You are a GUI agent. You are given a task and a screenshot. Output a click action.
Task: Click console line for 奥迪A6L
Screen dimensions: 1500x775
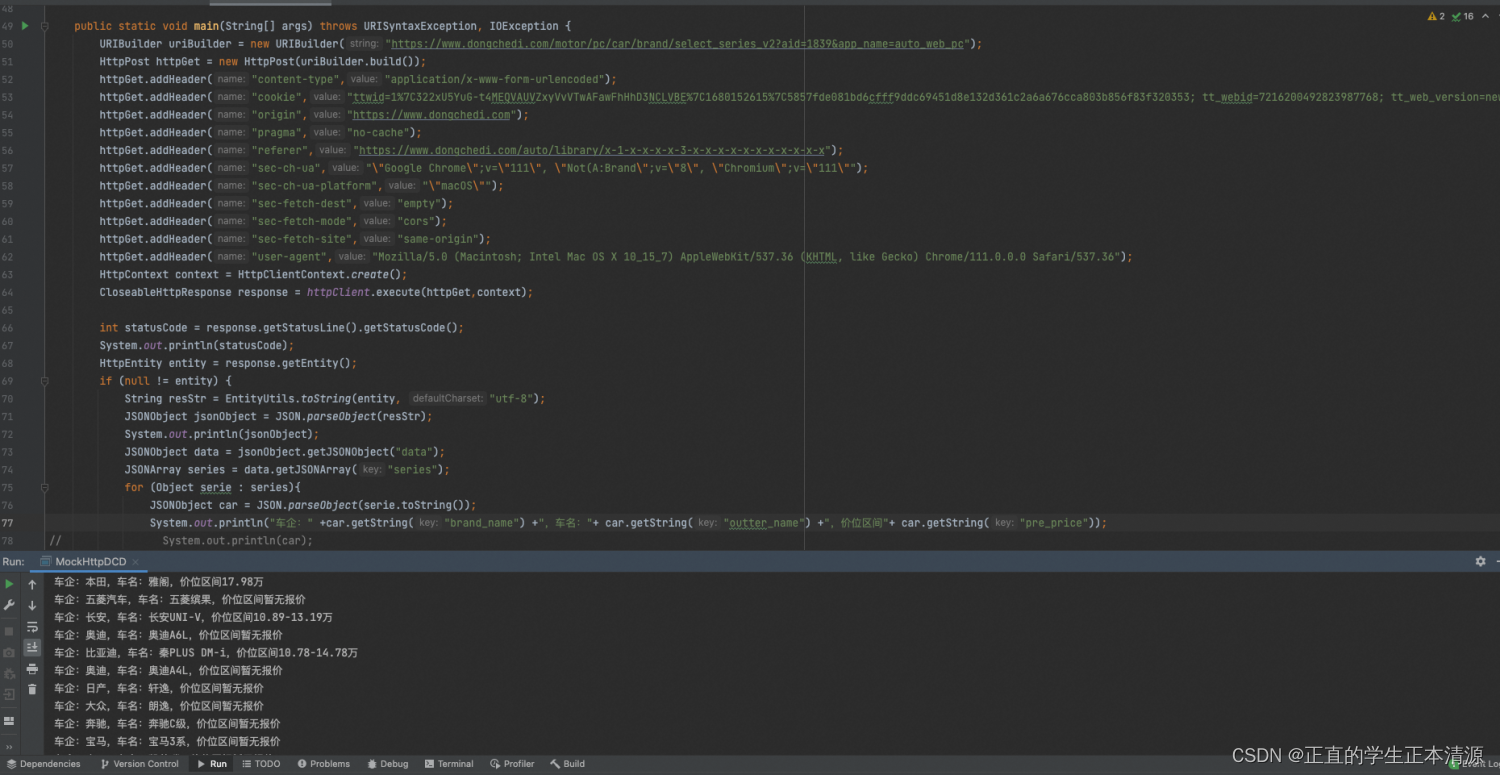point(168,635)
